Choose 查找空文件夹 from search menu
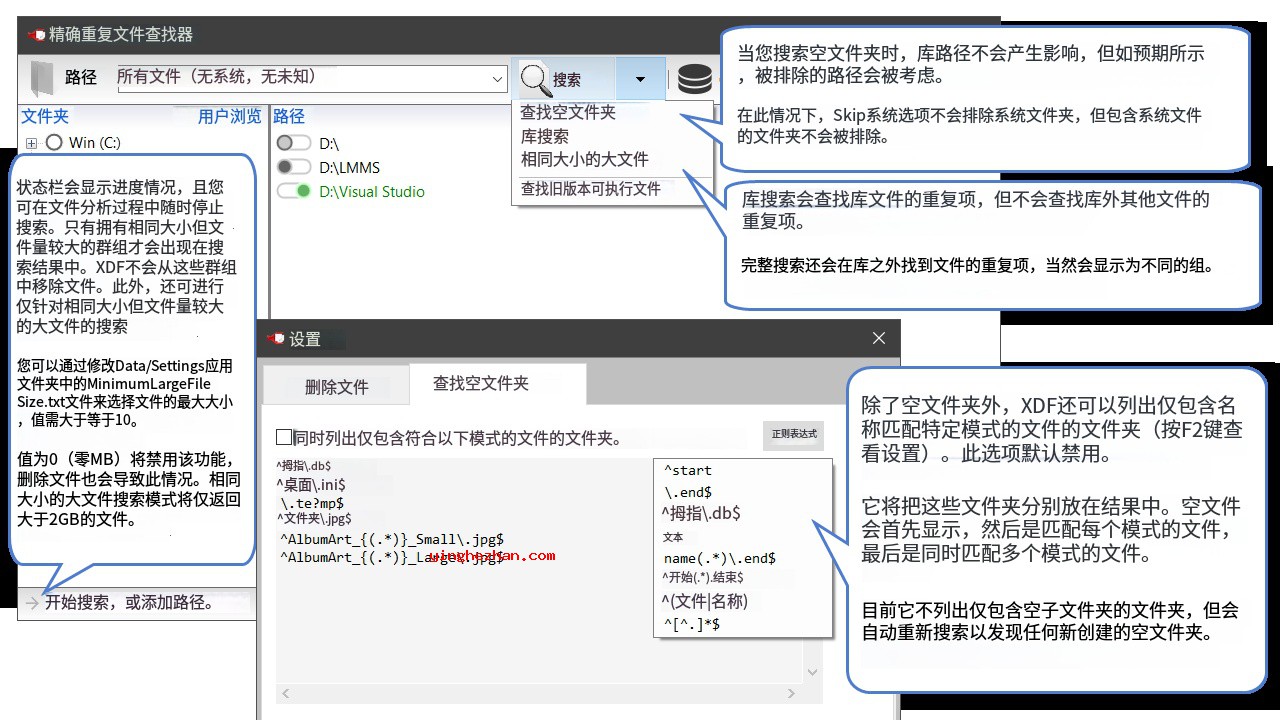The height and width of the screenshot is (720, 1280). click(x=568, y=112)
